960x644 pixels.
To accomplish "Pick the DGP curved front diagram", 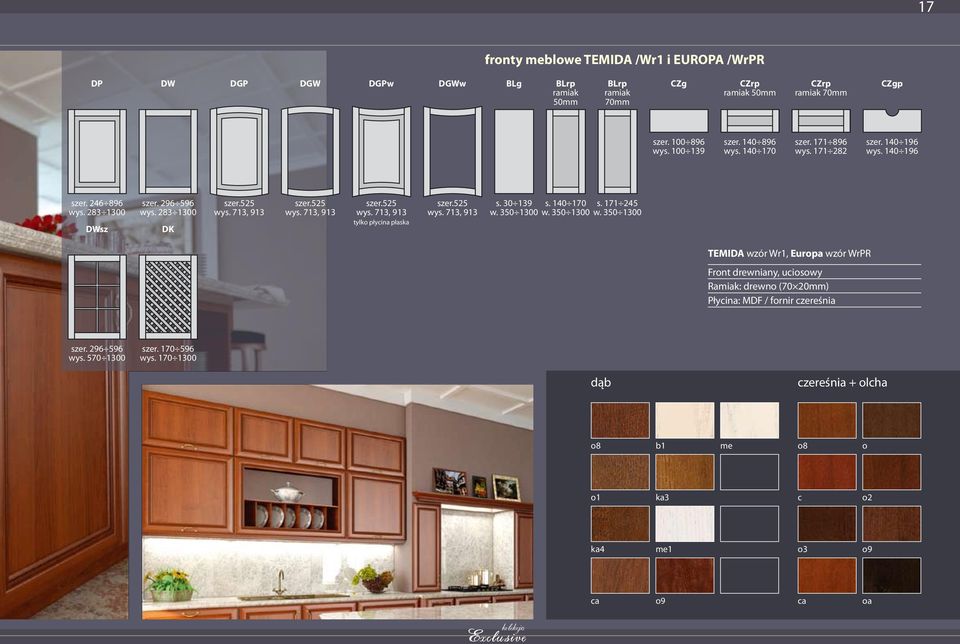I will click(239, 151).
